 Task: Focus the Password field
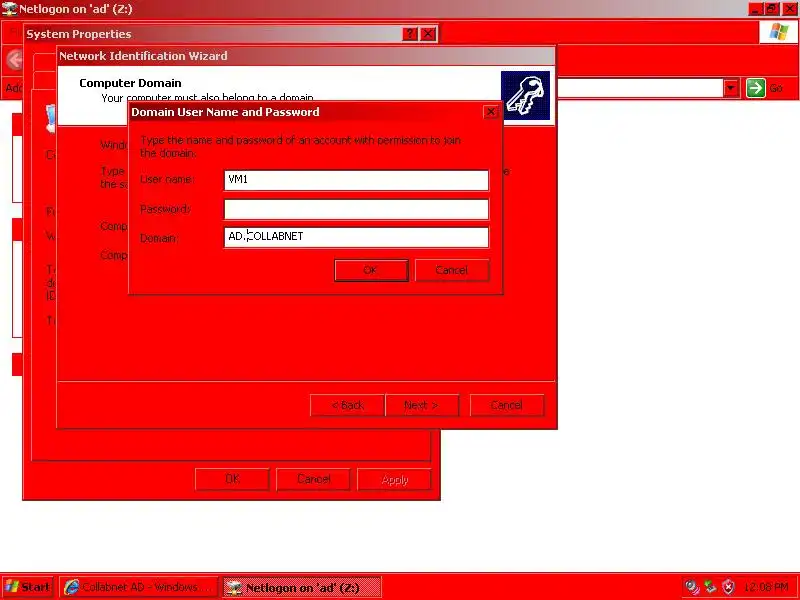pos(356,209)
